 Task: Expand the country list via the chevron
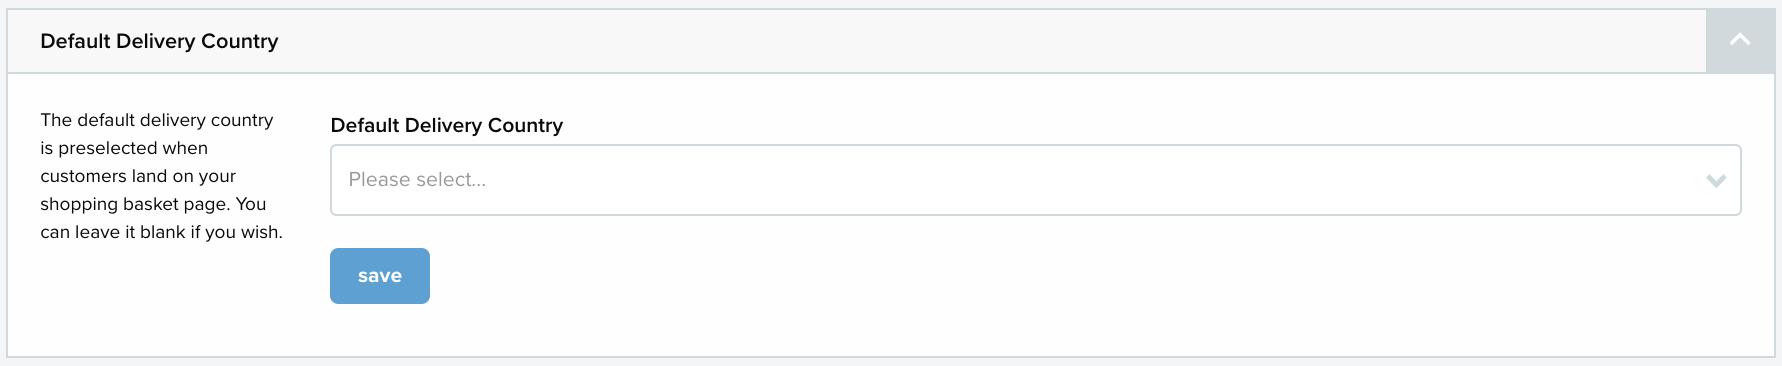point(1716,181)
